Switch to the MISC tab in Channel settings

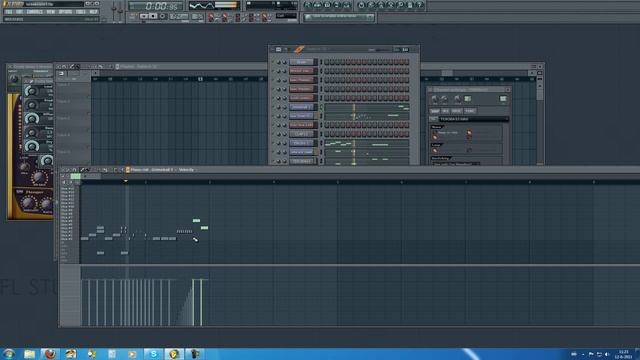tap(457, 111)
